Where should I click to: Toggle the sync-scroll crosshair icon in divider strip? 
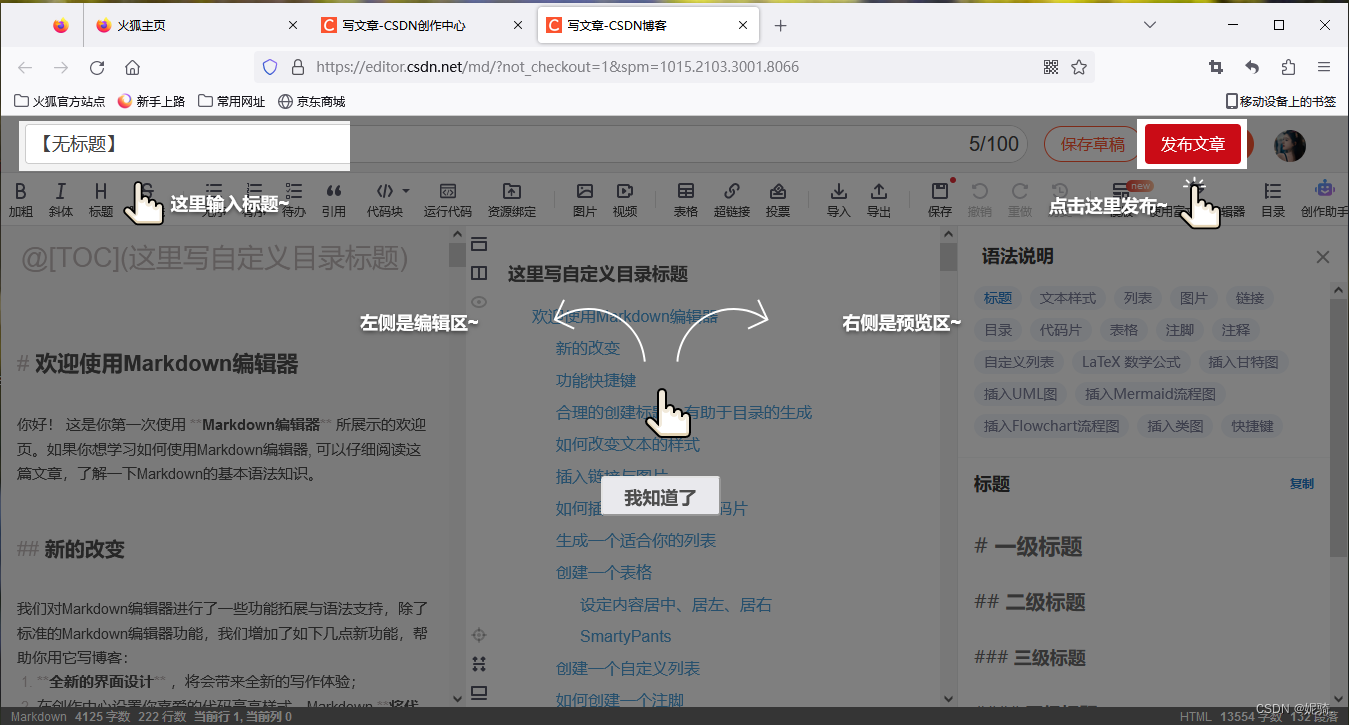479,634
